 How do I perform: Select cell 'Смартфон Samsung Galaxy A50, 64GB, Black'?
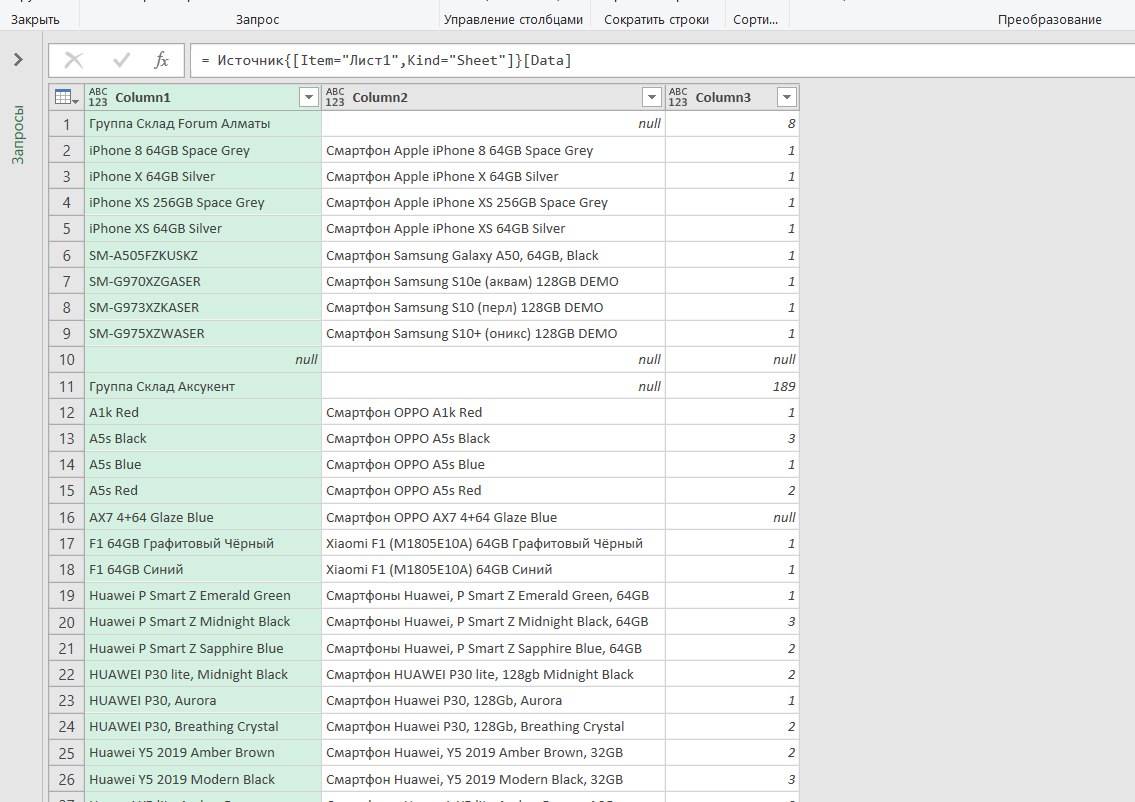[493, 256]
